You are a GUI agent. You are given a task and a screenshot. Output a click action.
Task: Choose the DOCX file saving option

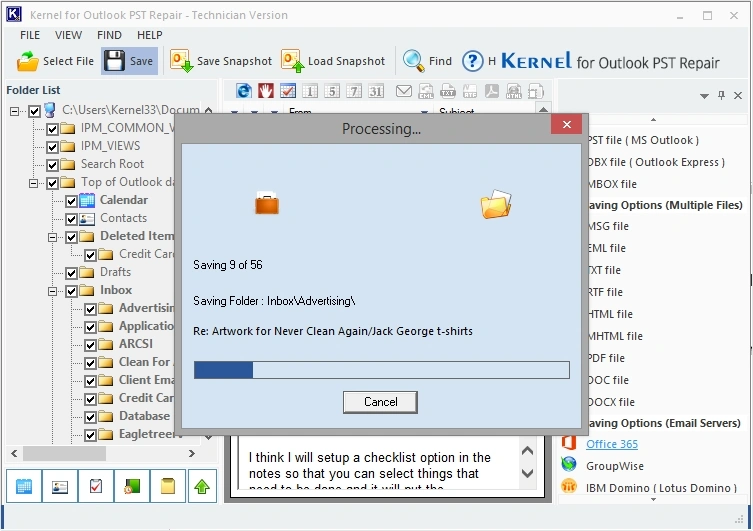pyautogui.click(x=611, y=402)
